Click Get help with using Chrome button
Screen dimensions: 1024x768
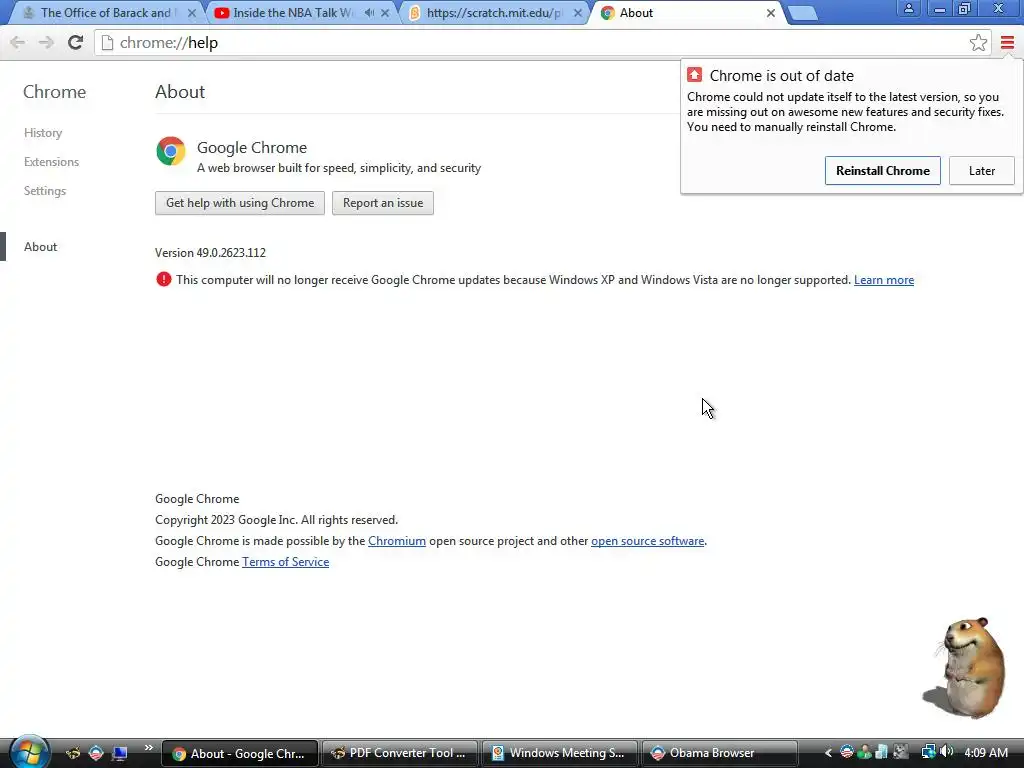240,203
